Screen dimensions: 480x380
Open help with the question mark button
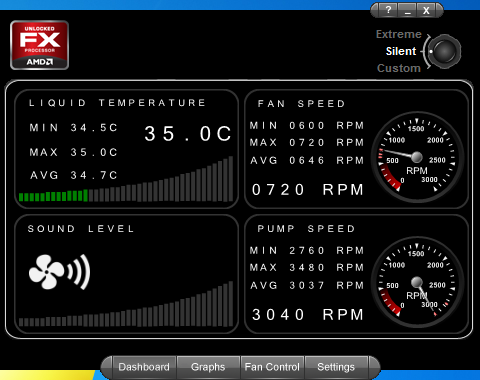(388, 10)
